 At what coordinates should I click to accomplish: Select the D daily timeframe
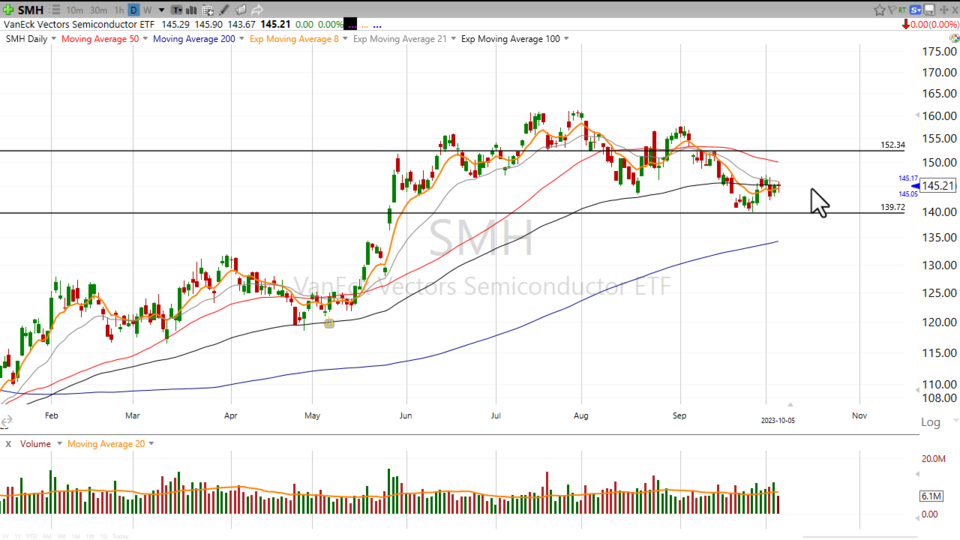point(133,10)
